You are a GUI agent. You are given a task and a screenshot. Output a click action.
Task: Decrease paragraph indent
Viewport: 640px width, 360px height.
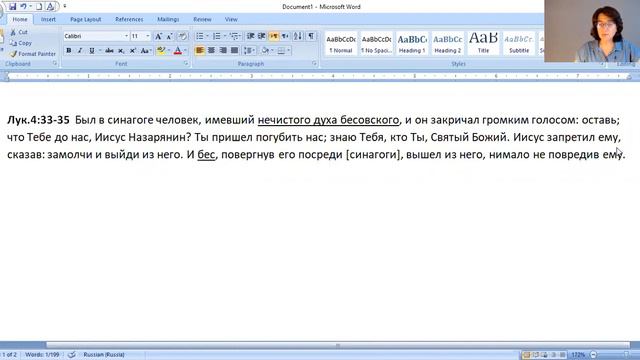point(251,36)
